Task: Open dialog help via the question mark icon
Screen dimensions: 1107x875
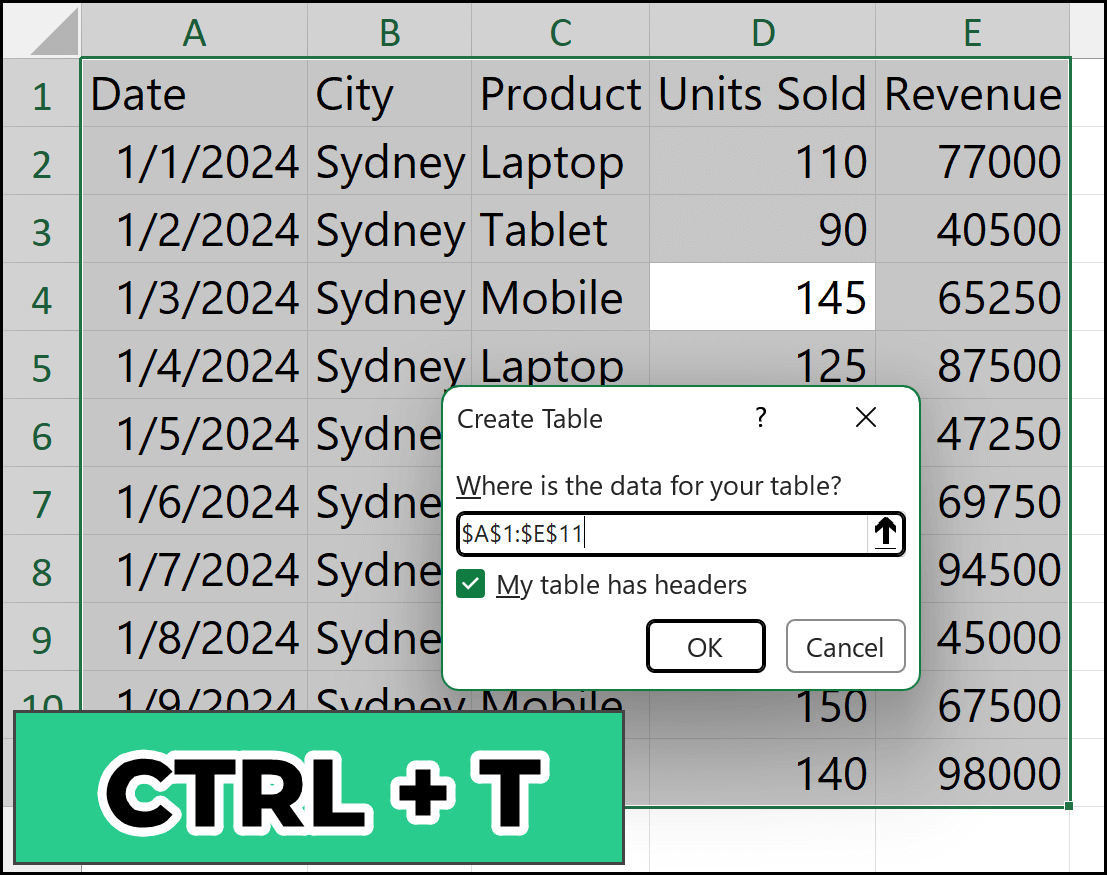Action: point(761,418)
